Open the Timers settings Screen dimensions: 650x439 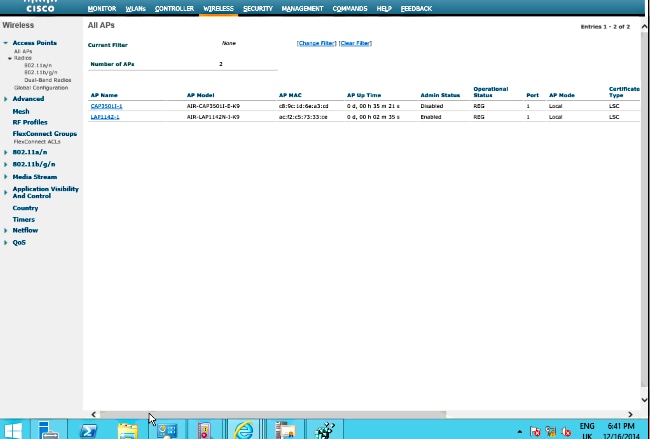[24, 220]
